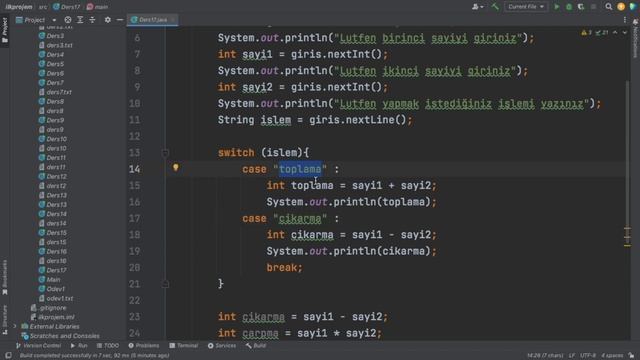Click the break statement on line 20
The width and height of the screenshot is (640, 360).
[x=284, y=267]
